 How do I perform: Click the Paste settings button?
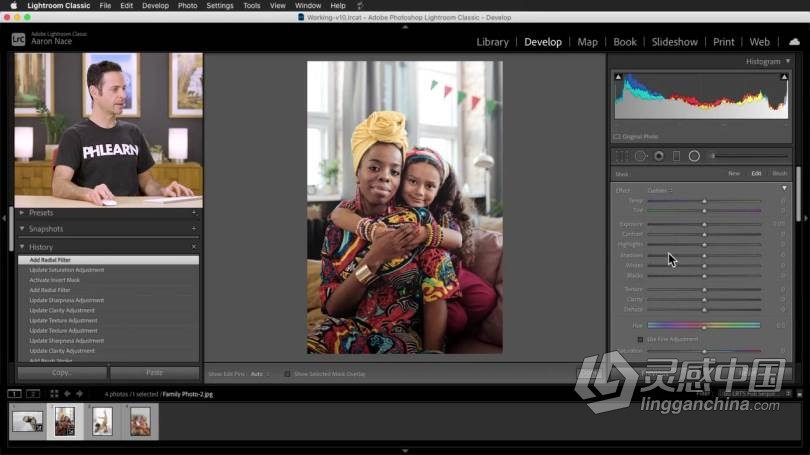coord(154,372)
